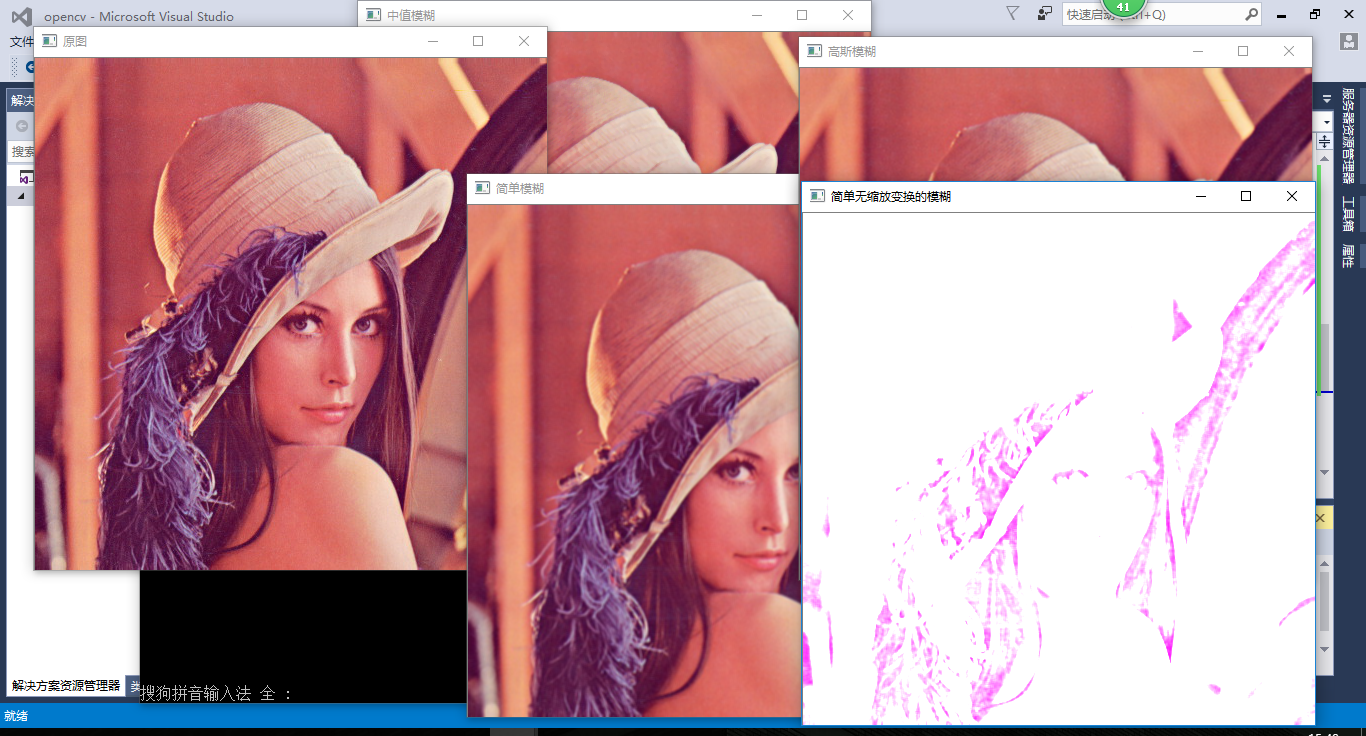Close the 中值模糊 window

coord(848,15)
